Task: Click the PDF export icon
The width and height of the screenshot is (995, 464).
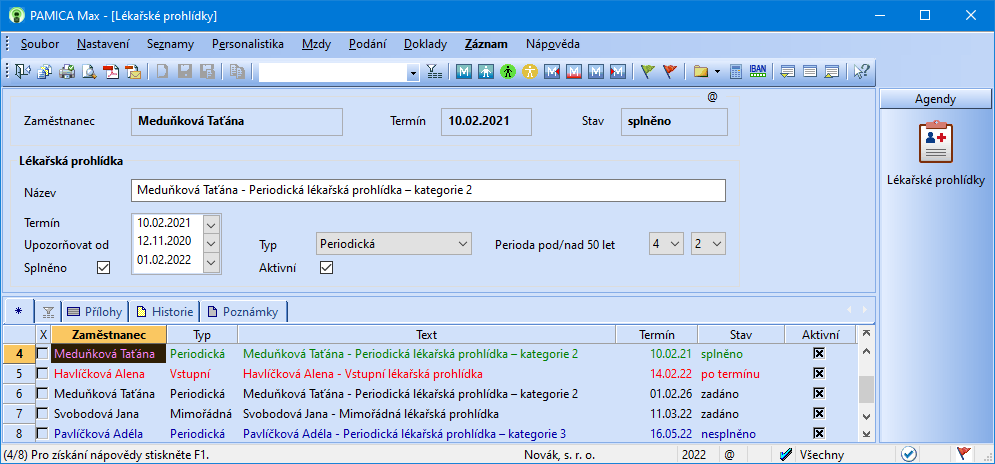Action: (x=112, y=72)
